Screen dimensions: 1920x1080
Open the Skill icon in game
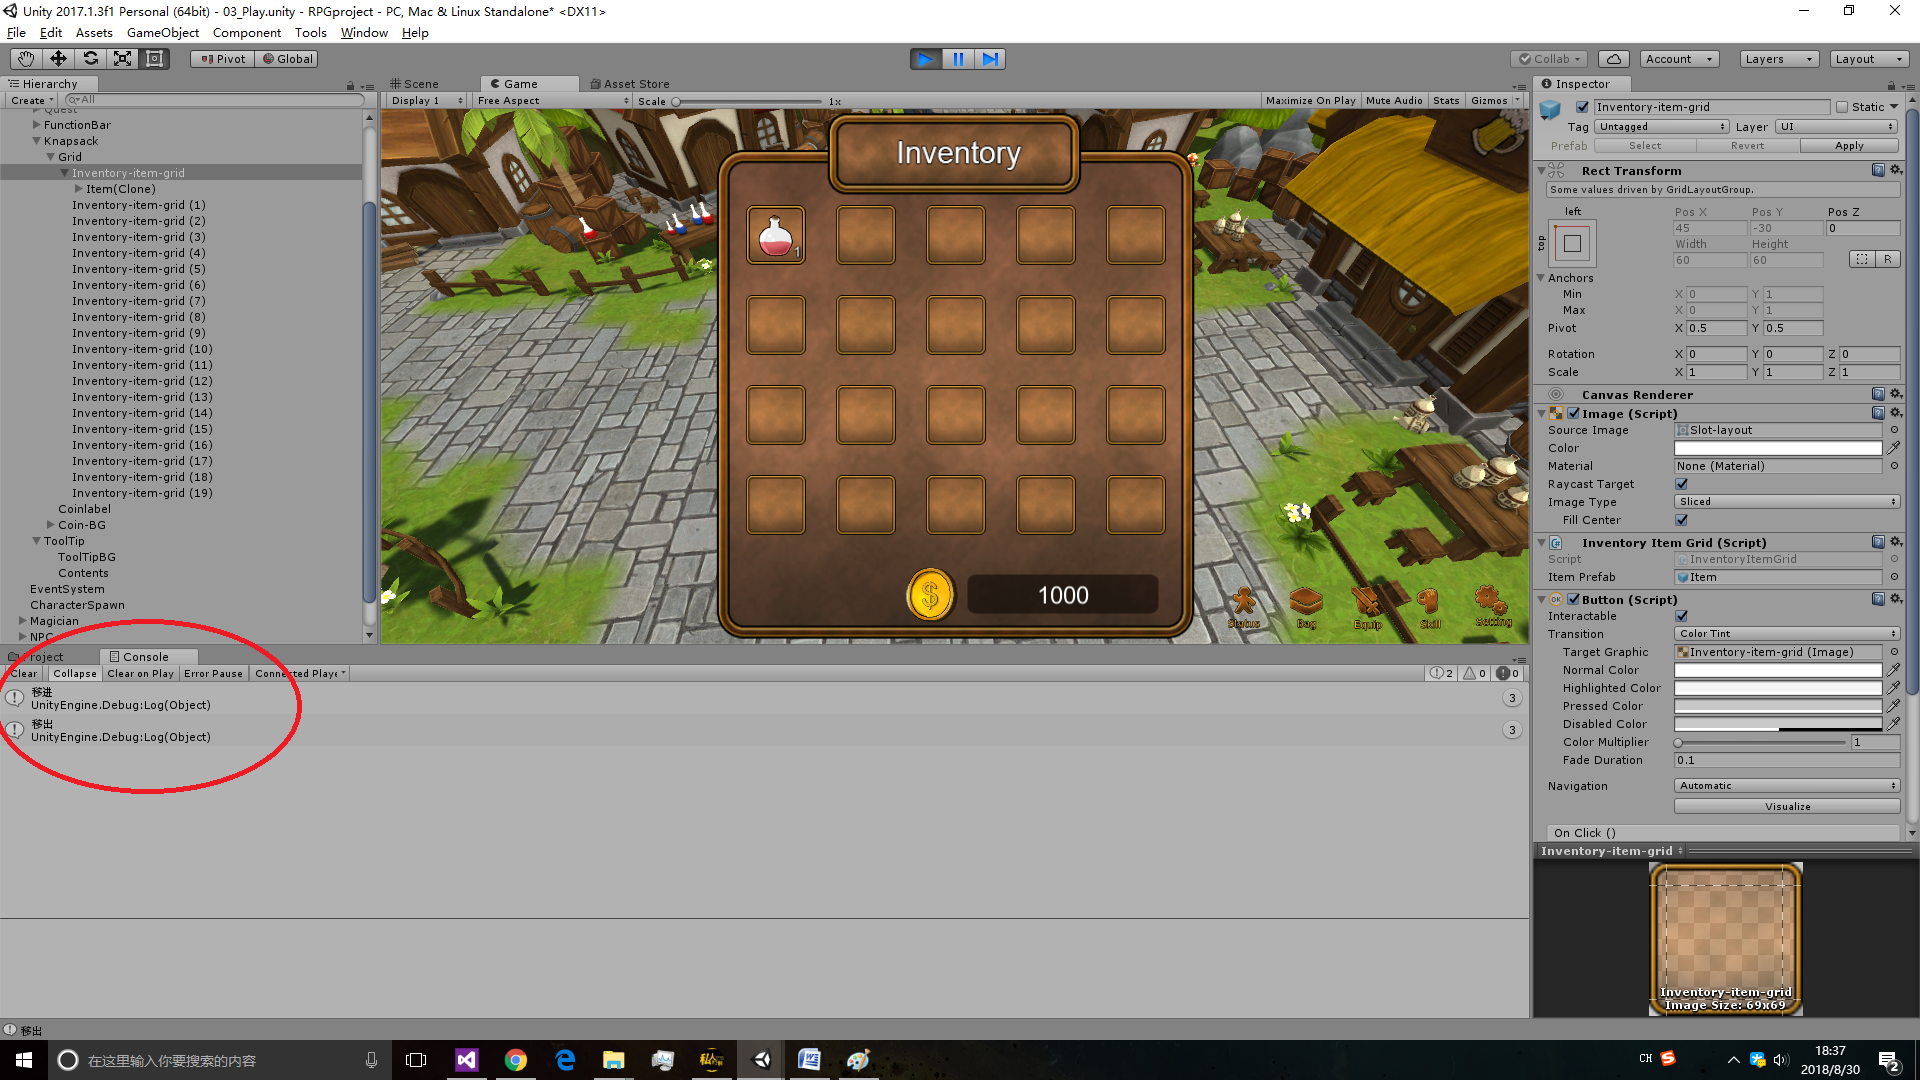click(x=1430, y=606)
